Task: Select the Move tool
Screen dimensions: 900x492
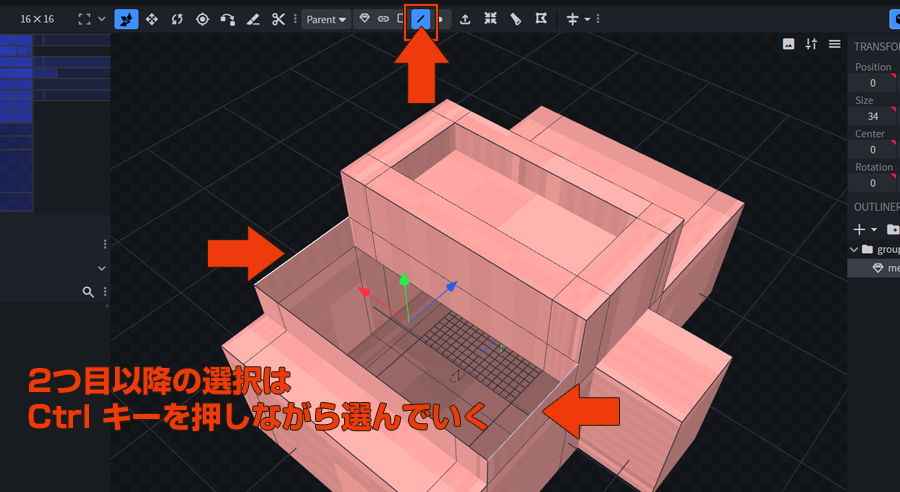Action: click(152, 19)
